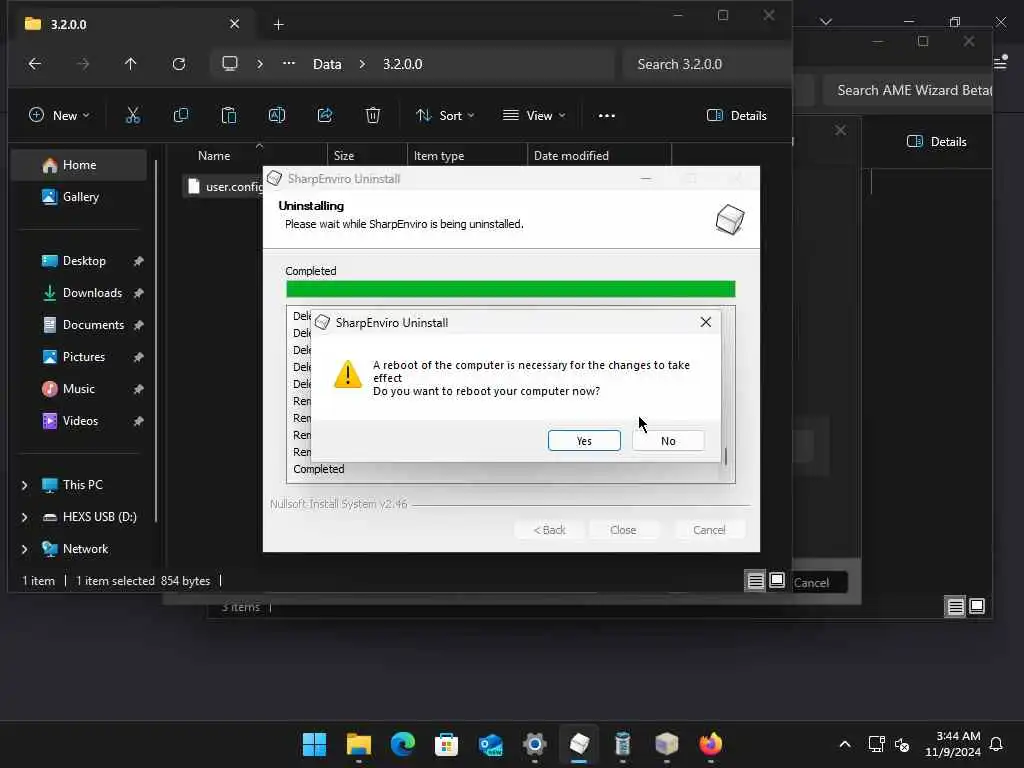This screenshot has height=768, width=1024.
Task: Click the Search AME Wizard Beta field
Action: (x=910, y=90)
